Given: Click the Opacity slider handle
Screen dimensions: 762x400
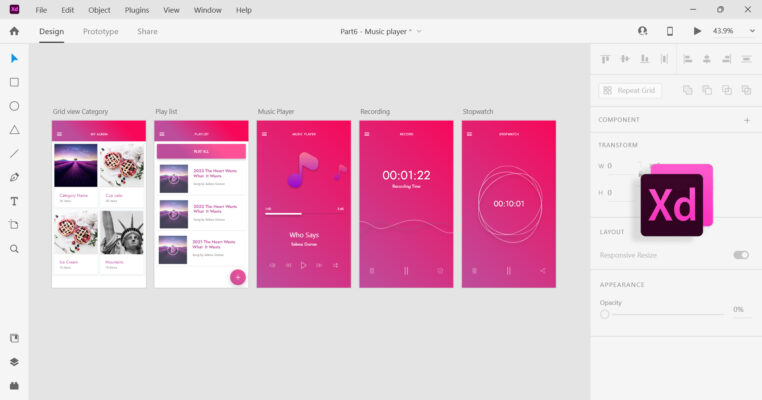Looking at the screenshot, I should 605,314.
